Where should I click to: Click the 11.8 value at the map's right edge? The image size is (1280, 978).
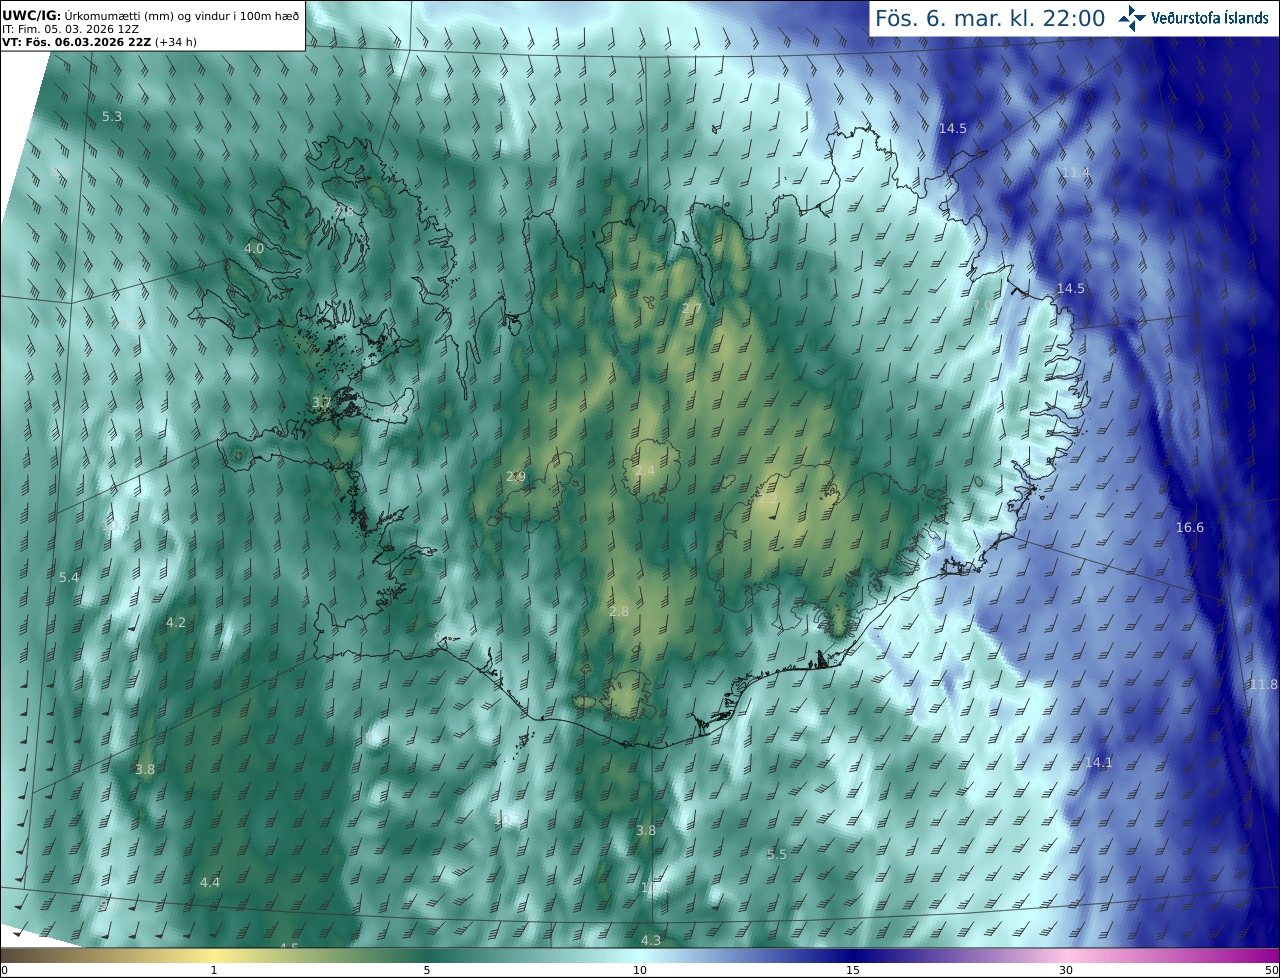click(1263, 684)
